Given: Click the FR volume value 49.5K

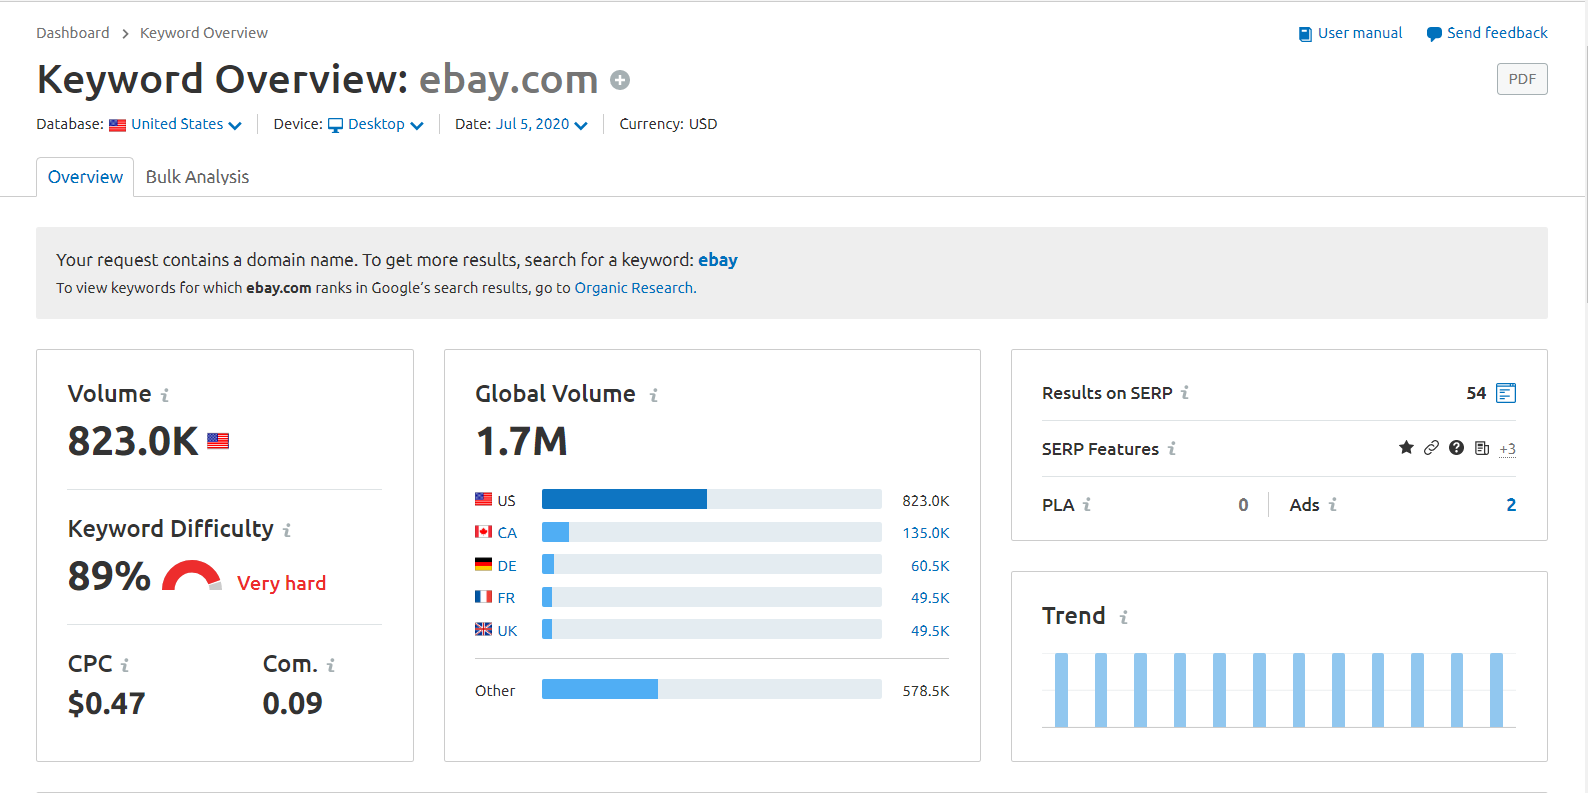Looking at the screenshot, I should click(930, 598).
